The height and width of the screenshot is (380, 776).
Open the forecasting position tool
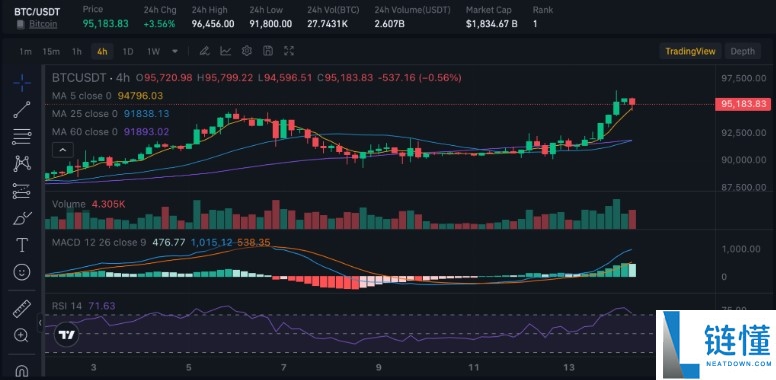[22, 190]
